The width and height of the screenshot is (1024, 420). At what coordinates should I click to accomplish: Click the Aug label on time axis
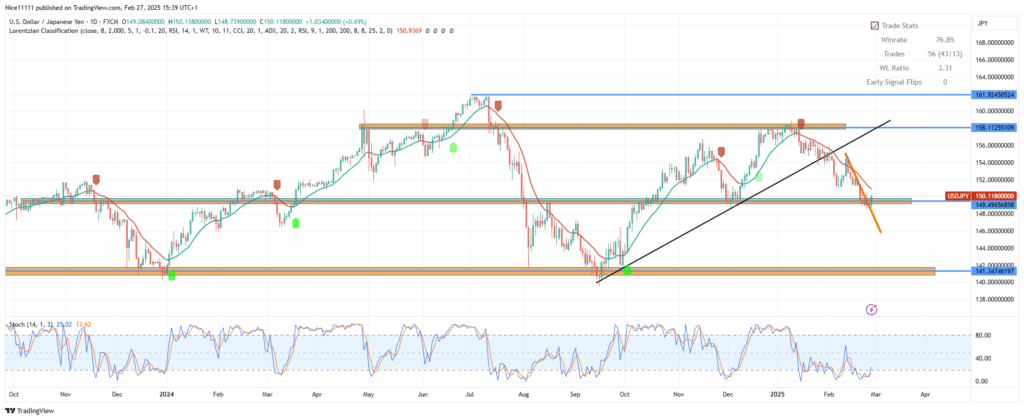click(x=522, y=395)
